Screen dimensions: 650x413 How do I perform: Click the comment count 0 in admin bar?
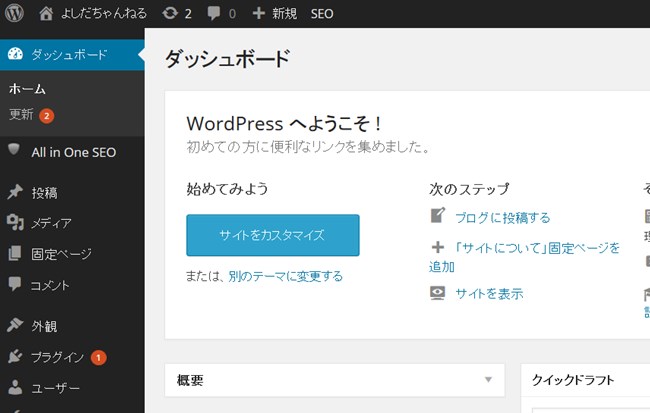(232, 14)
